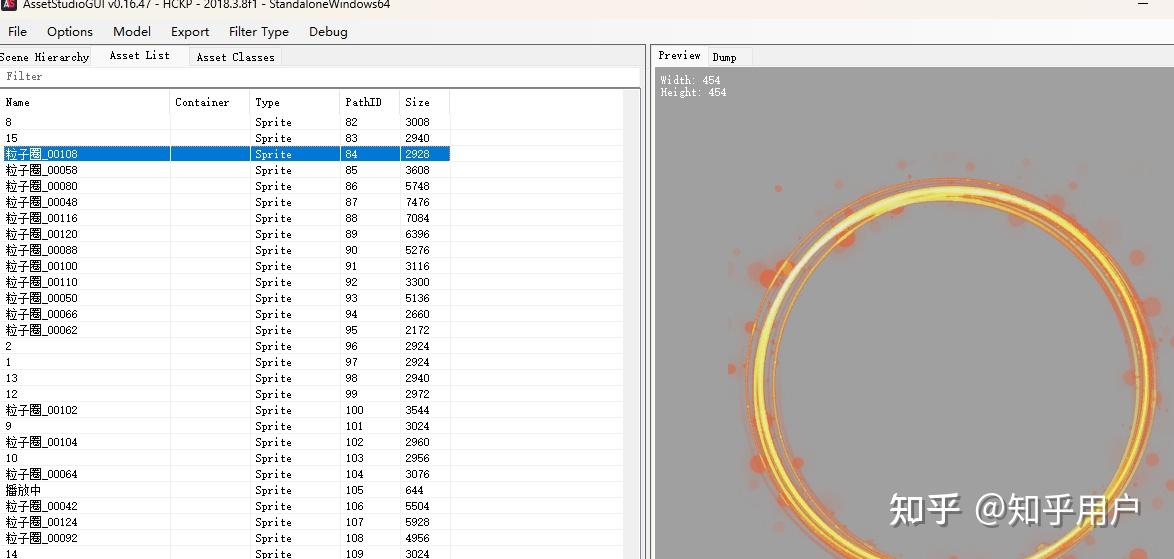Open the Debug menu

pos(328,31)
